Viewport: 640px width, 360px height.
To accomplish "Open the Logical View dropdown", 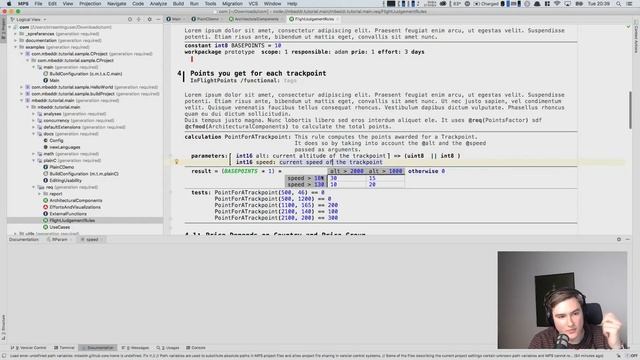I will pyautogui.click(x=28, y=19).
